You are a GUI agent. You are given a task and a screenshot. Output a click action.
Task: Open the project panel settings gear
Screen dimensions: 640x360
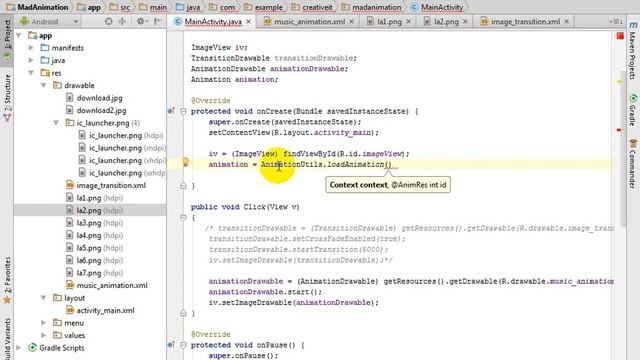click(x=141, y=21)
